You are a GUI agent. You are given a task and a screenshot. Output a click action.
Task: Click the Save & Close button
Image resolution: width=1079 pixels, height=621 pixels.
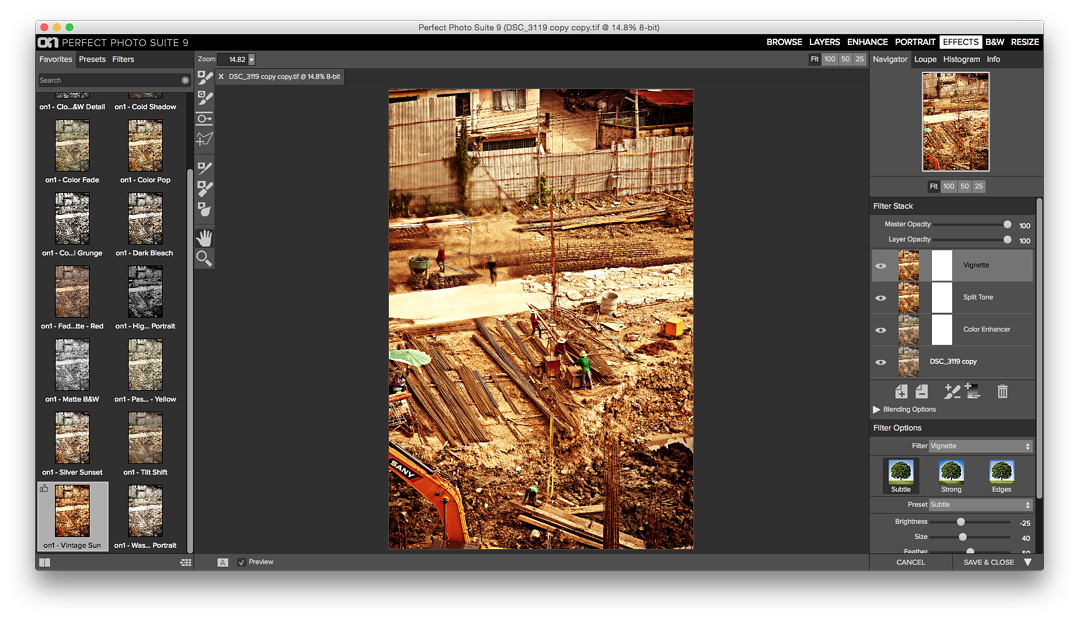tap(988, 562)
